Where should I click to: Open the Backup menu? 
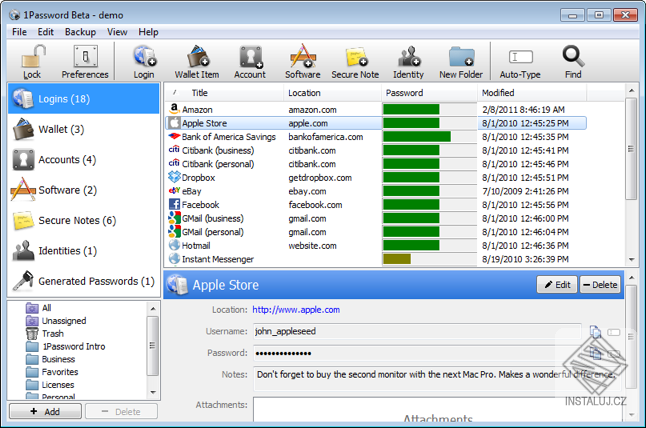[x=80, y=32]
